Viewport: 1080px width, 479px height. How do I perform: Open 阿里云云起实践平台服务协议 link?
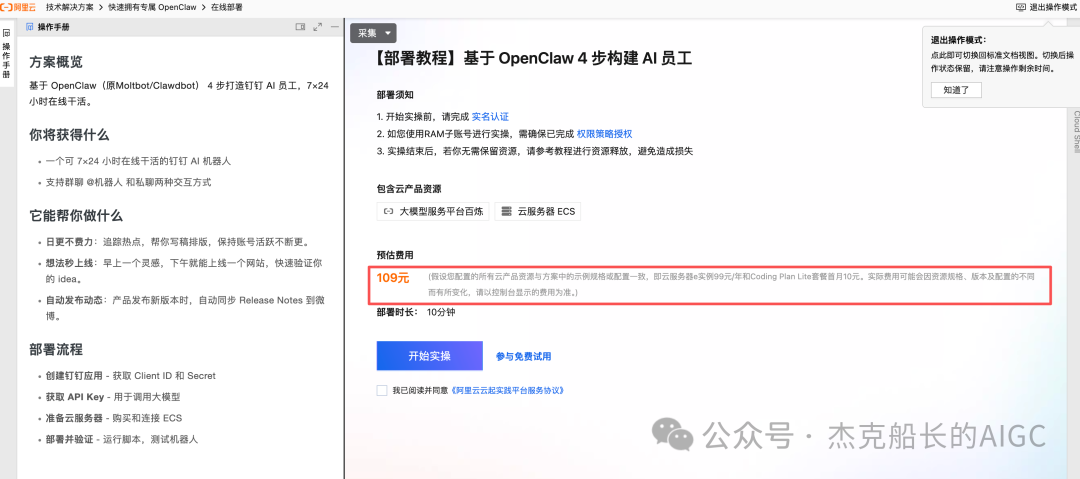pos(508,390)
